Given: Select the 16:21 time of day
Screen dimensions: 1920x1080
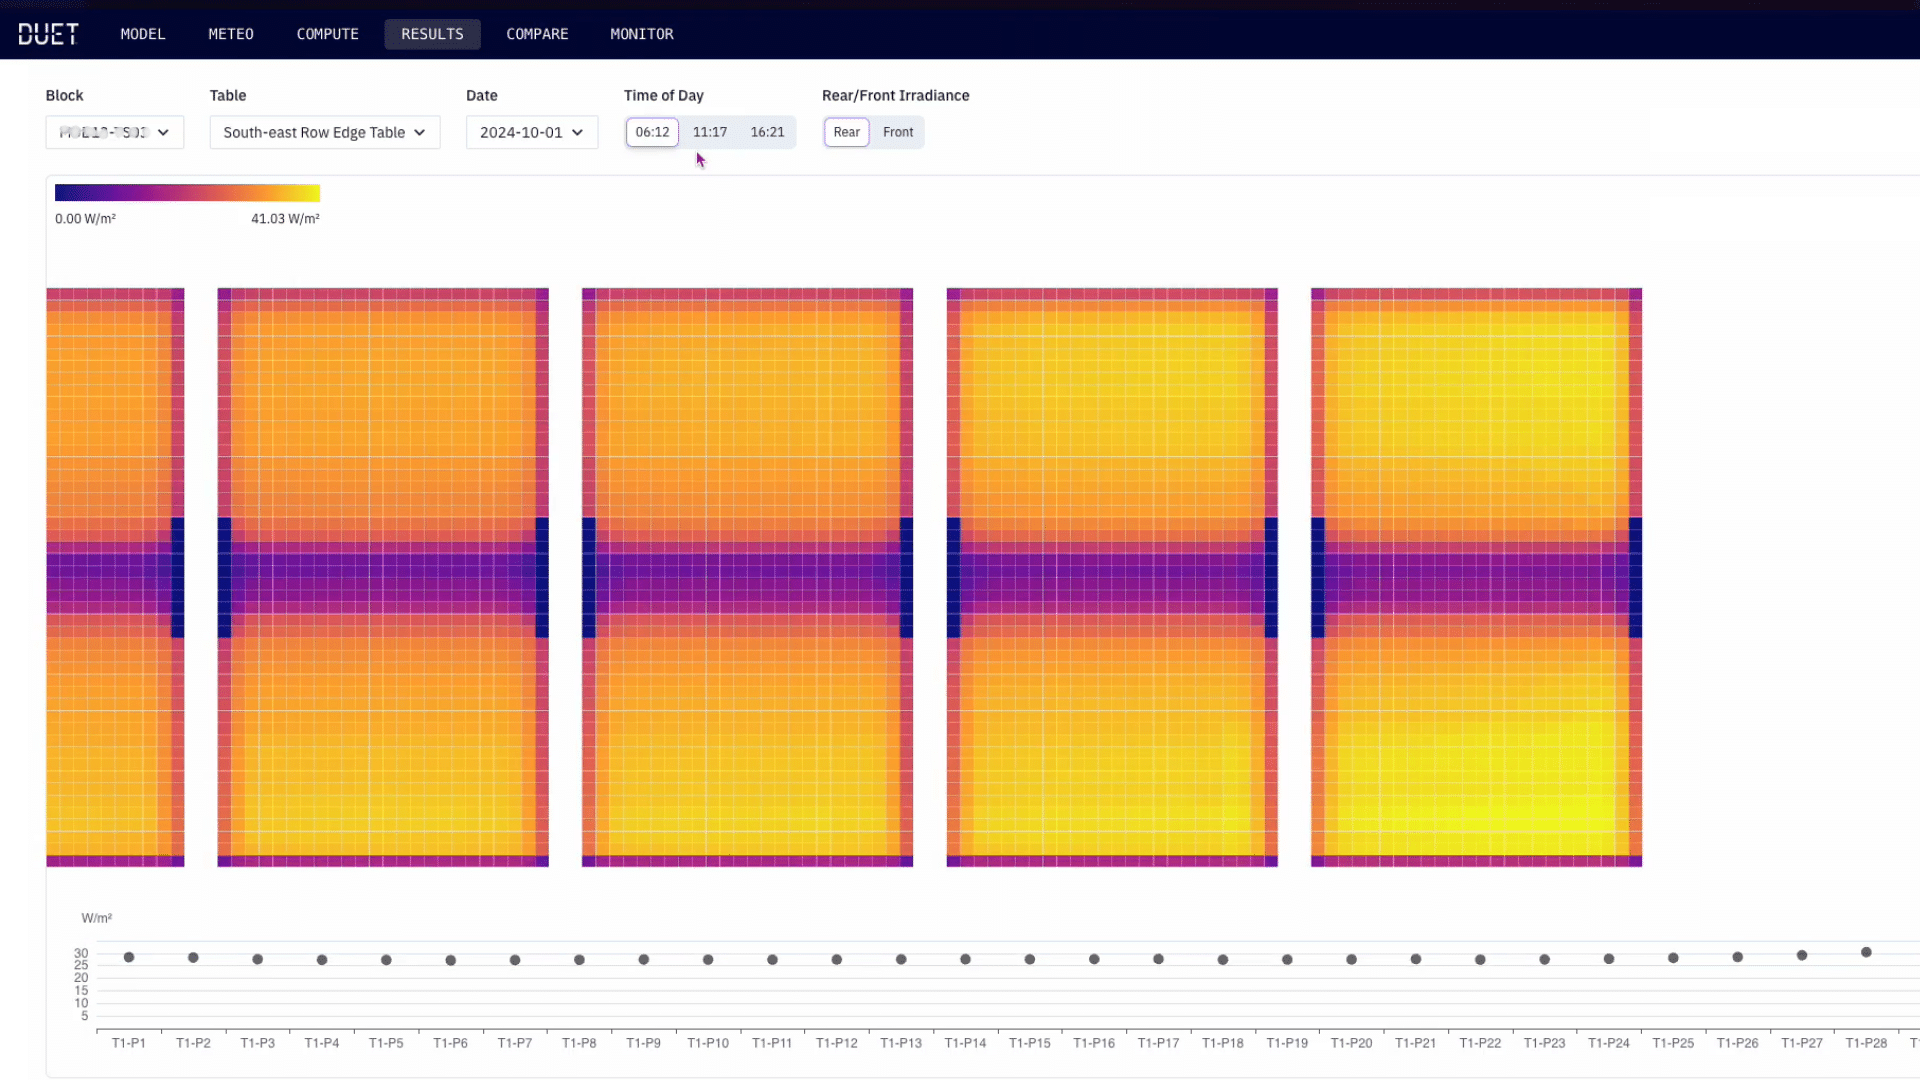Looking at the screenshot, I should [x=767, y=132].
